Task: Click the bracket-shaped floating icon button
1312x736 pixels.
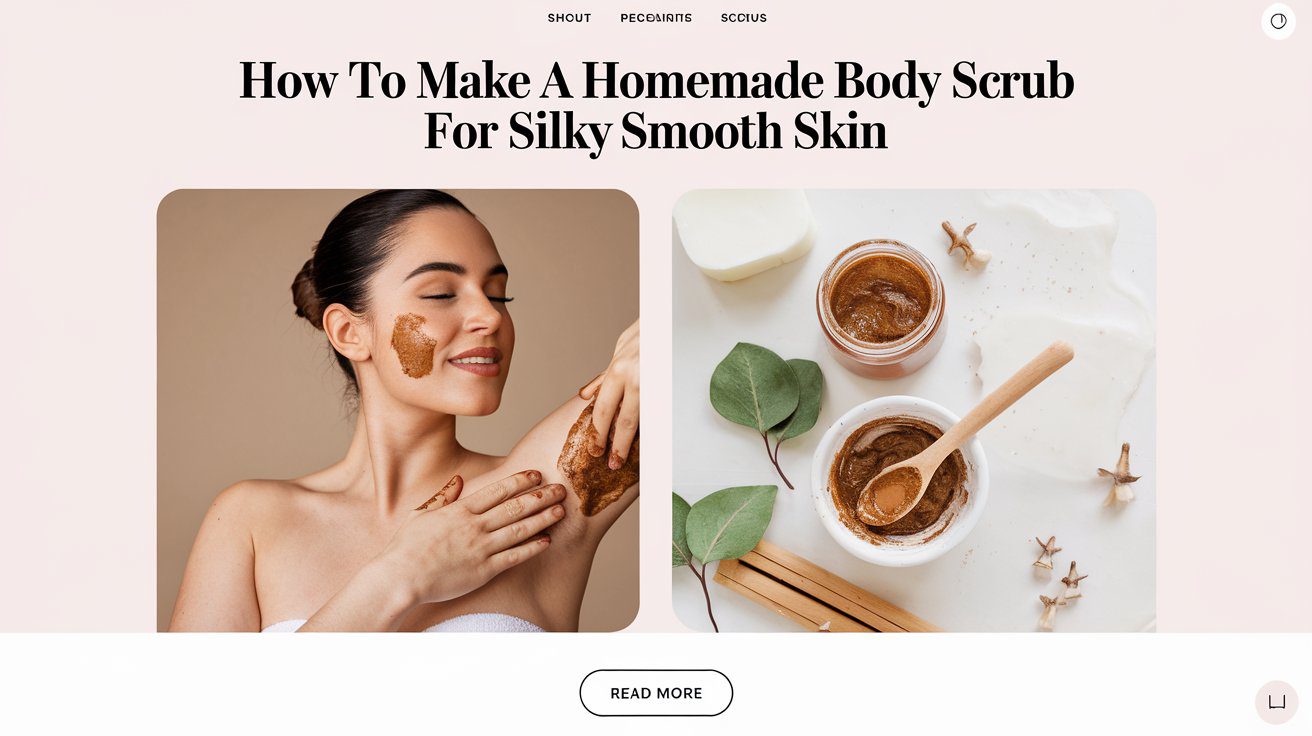Action: pyautogui.click(x=1277, y=702)
